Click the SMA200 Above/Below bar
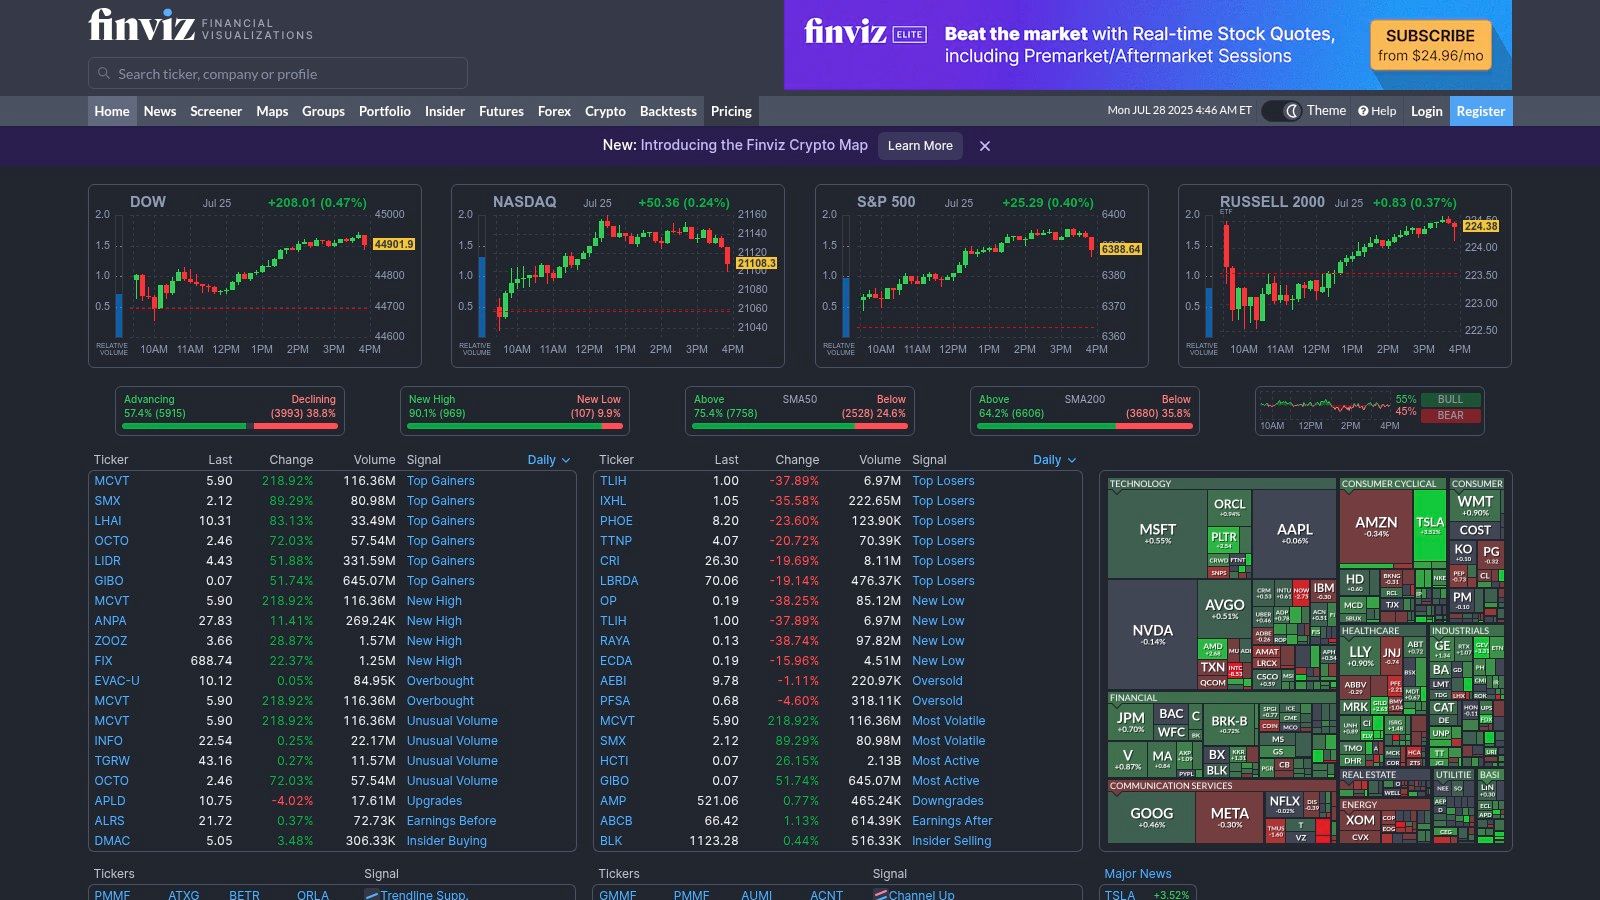The image size is (1600, 900). point(1085,411)
